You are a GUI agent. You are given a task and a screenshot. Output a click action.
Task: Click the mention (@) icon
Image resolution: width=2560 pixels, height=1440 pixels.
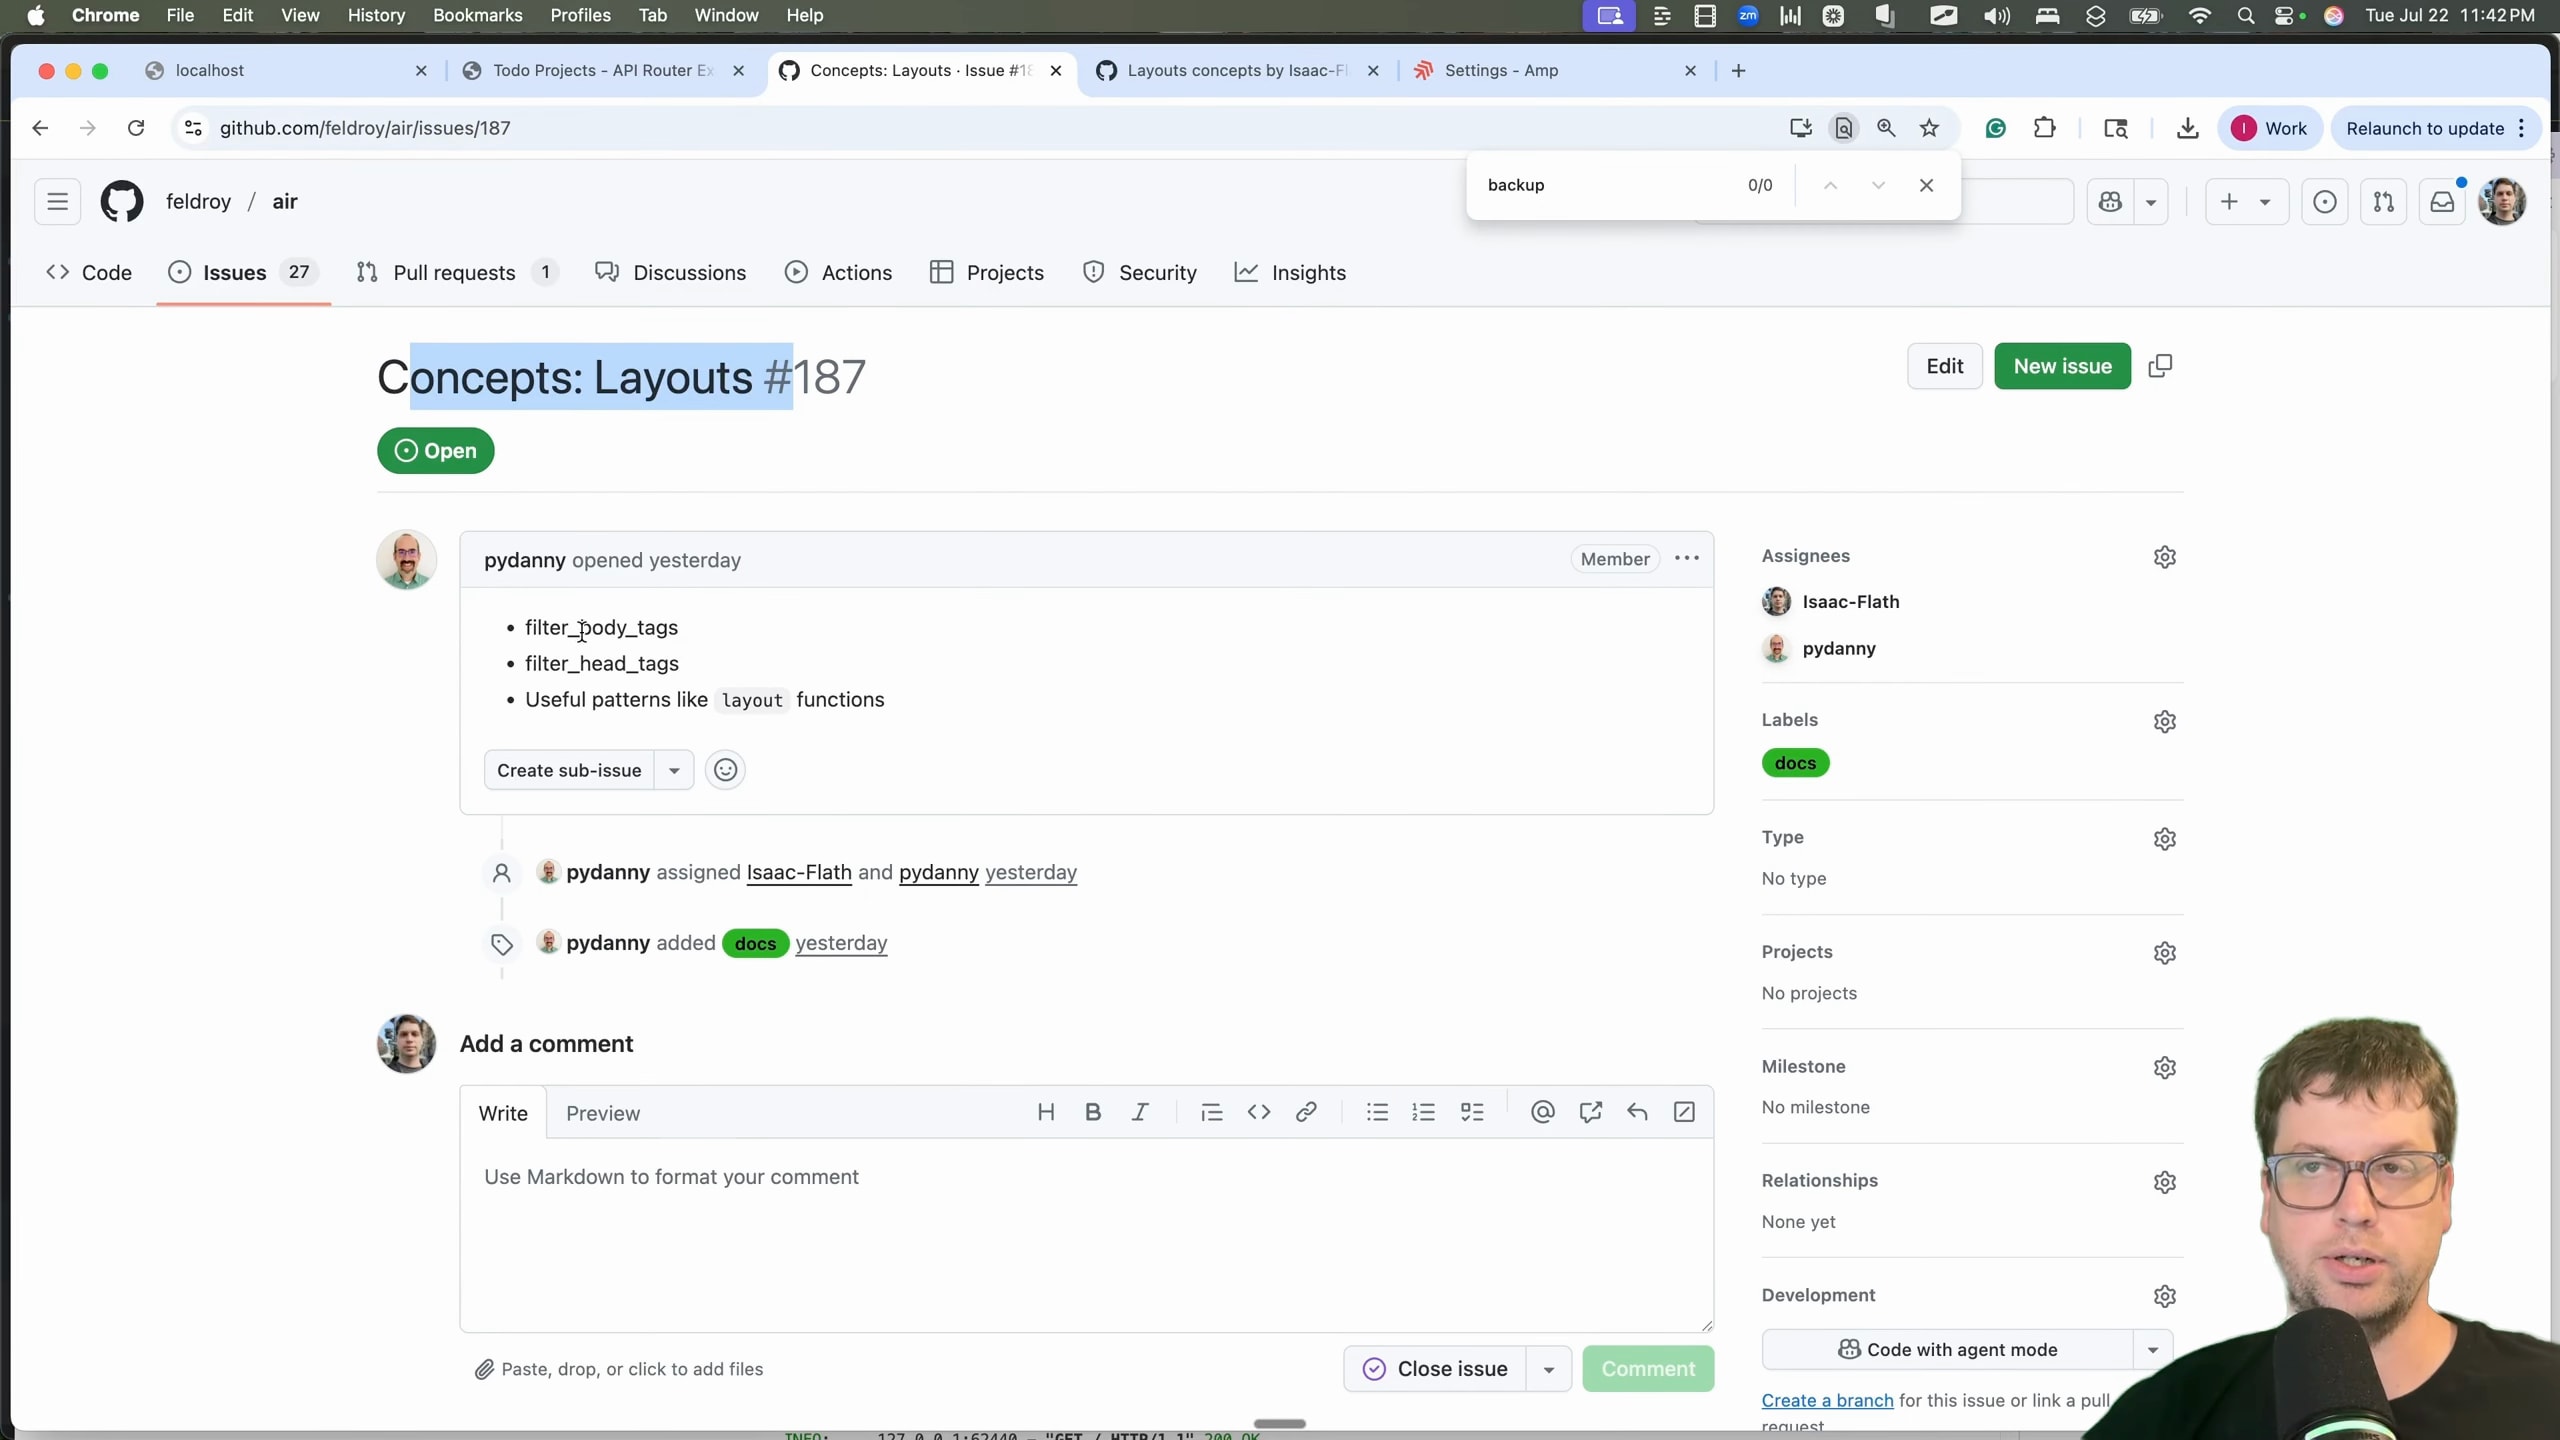(1542, 1112)
